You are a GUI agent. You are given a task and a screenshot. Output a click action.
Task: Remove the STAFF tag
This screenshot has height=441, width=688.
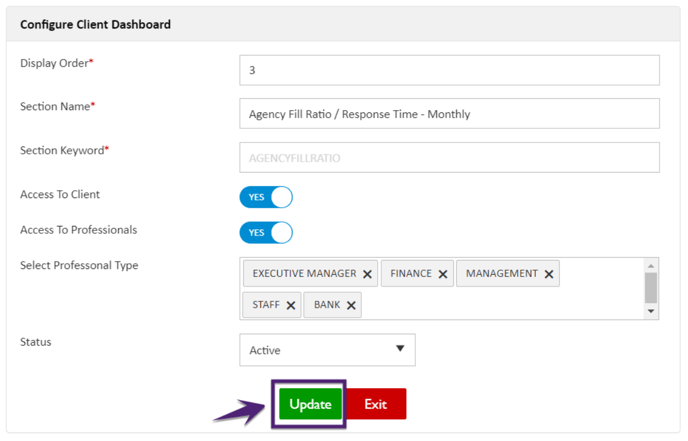pyautogui.click(x=290, y=305)
